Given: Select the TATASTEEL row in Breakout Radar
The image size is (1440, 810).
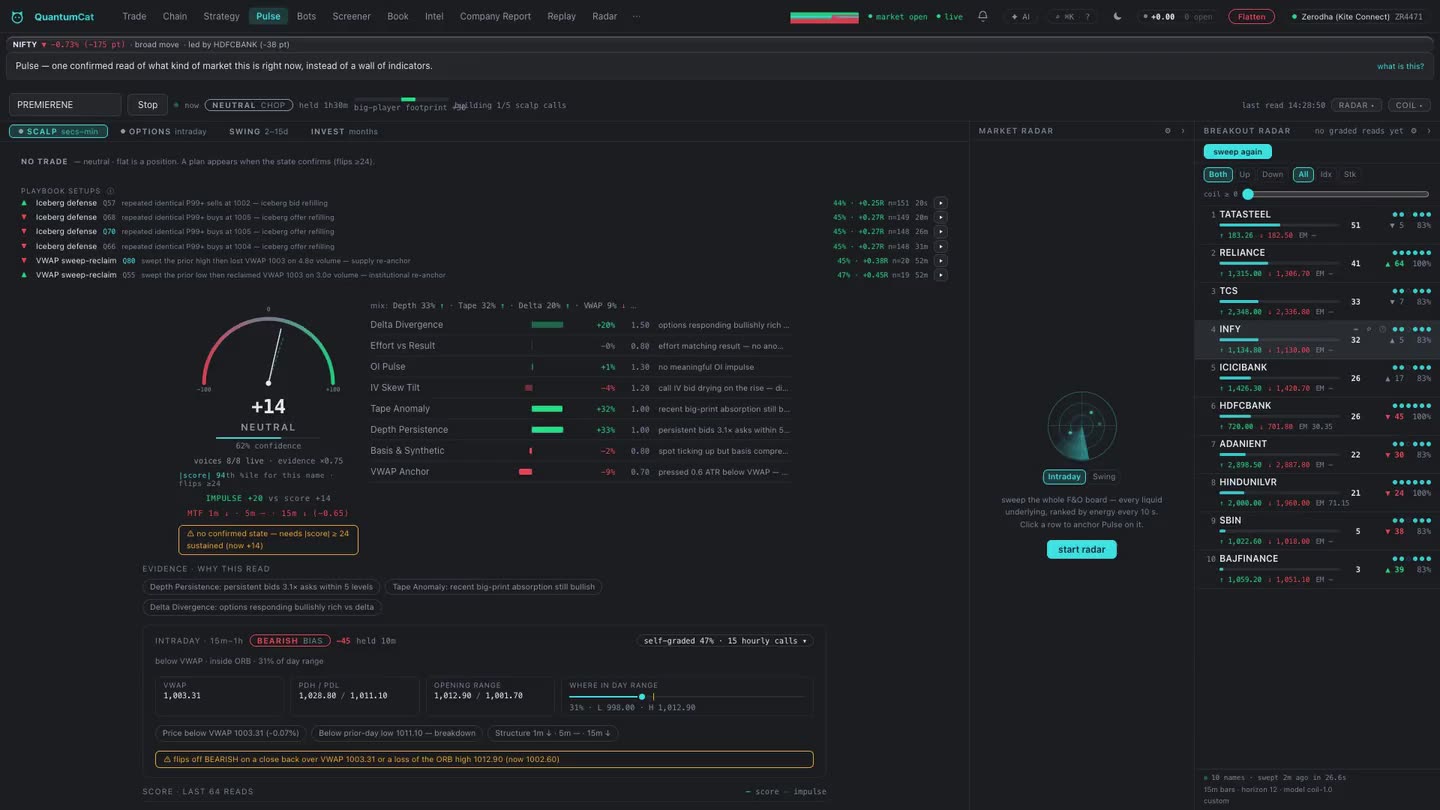Looking at the screenshot, I should pos(1317,225).
